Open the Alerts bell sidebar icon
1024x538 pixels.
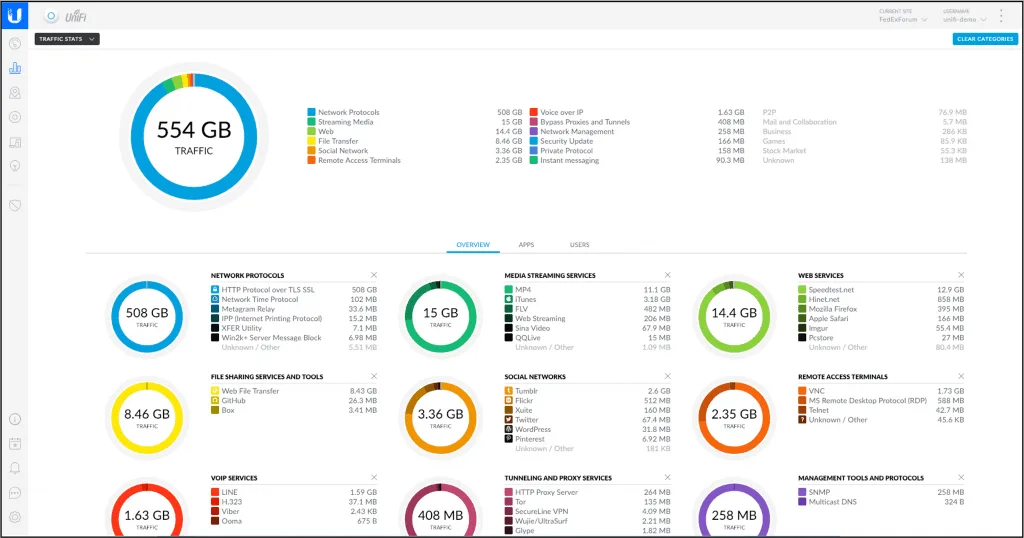click(15, 468)
